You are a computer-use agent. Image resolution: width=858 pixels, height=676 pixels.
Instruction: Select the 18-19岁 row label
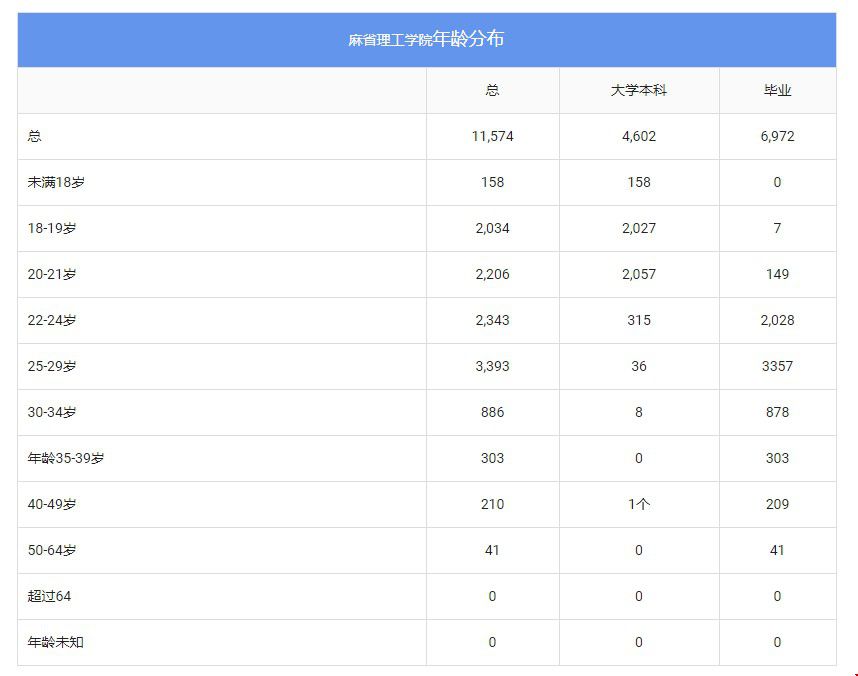(52, 228)
